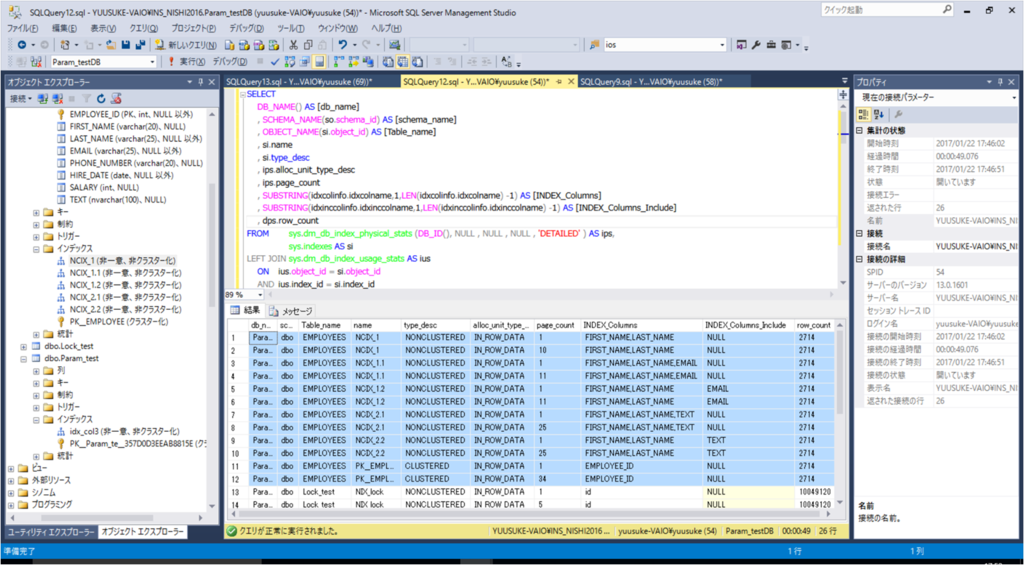Click the editor window split handle icon
The image size is (1024, 565).
(x=842, y=95)
